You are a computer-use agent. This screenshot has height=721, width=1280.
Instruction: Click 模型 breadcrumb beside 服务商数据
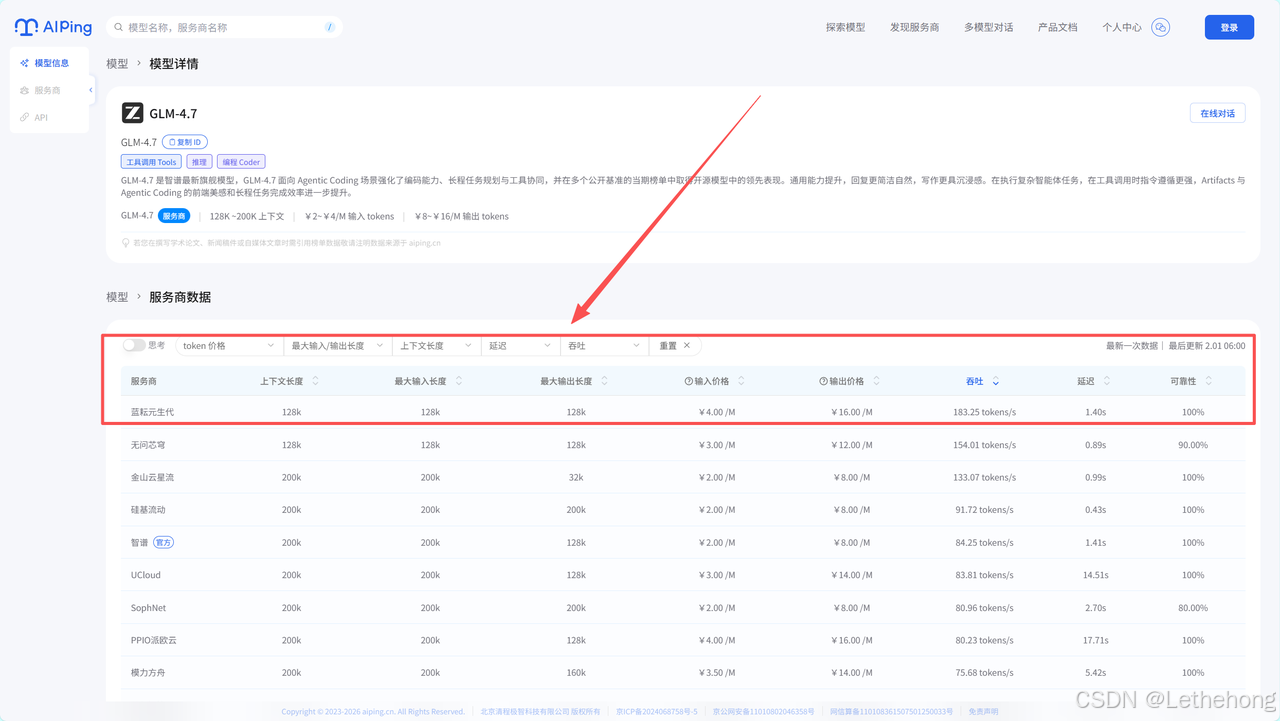point(117,297)
